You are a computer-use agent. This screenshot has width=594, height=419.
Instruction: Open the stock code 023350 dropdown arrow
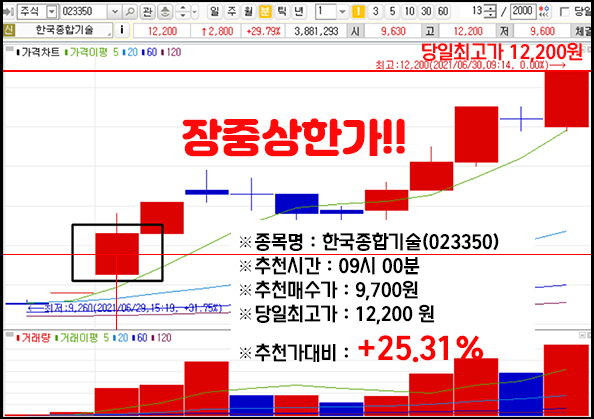pos(115,12)
